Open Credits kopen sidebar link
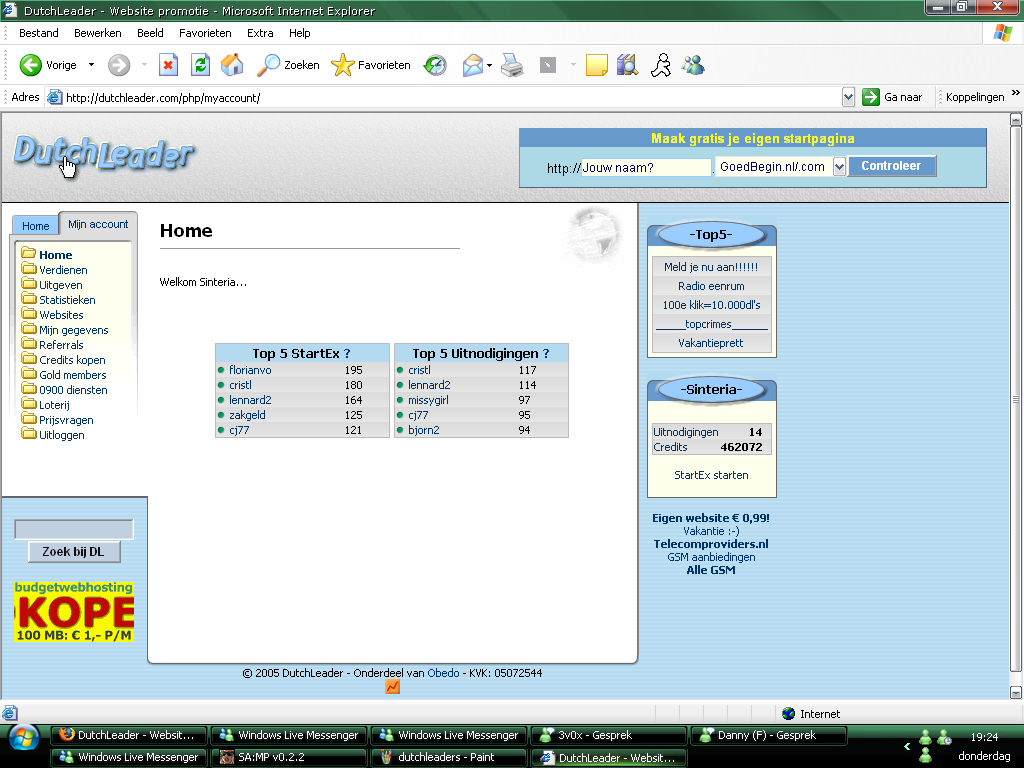This screenshot has width=1024, height=768. [x=72, y=360]
